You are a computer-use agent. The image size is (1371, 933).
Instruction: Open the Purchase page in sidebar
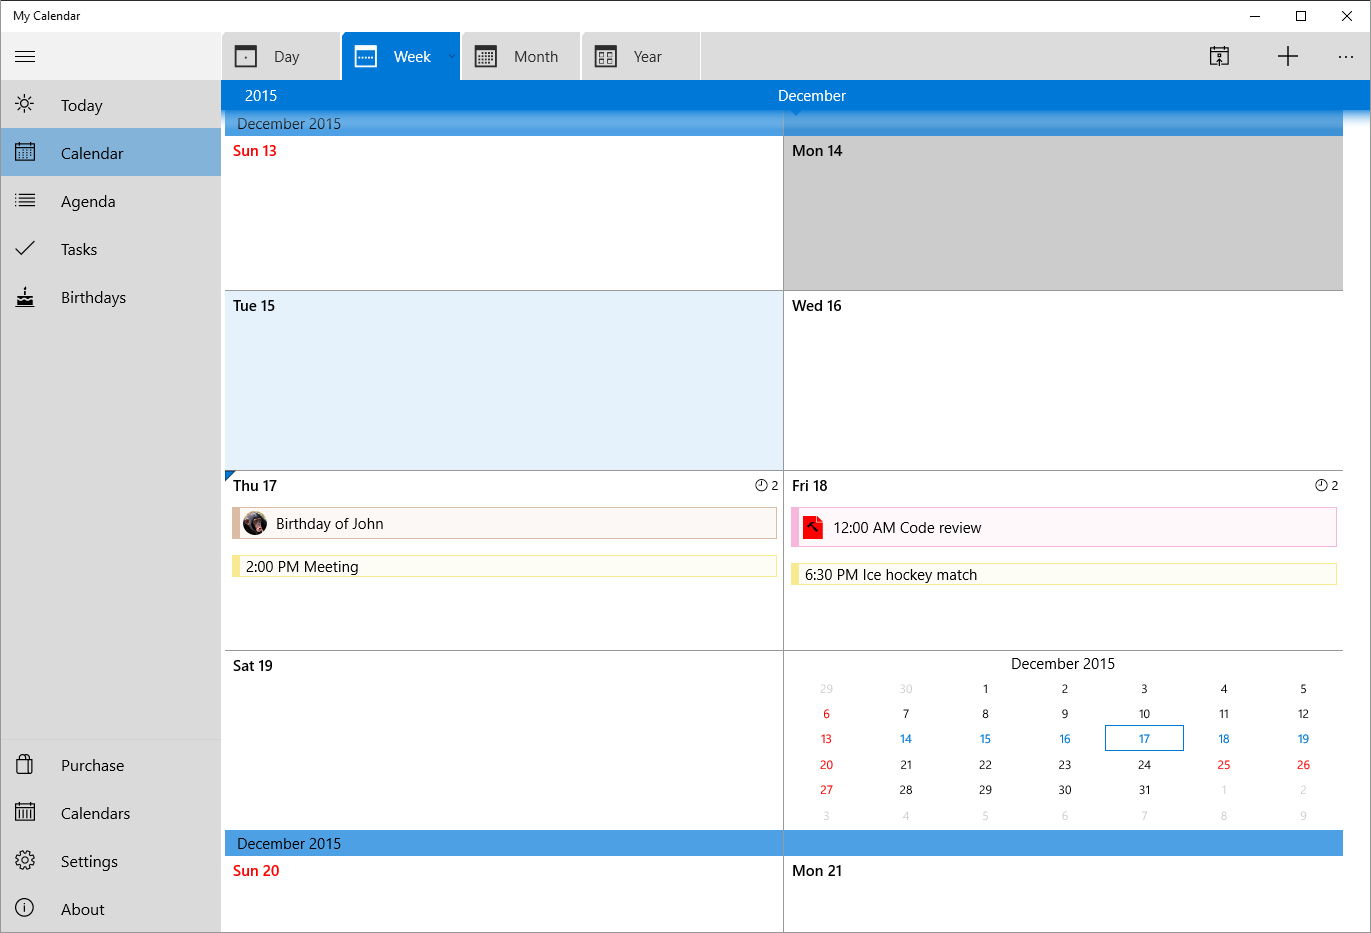(x=92, y=766)
